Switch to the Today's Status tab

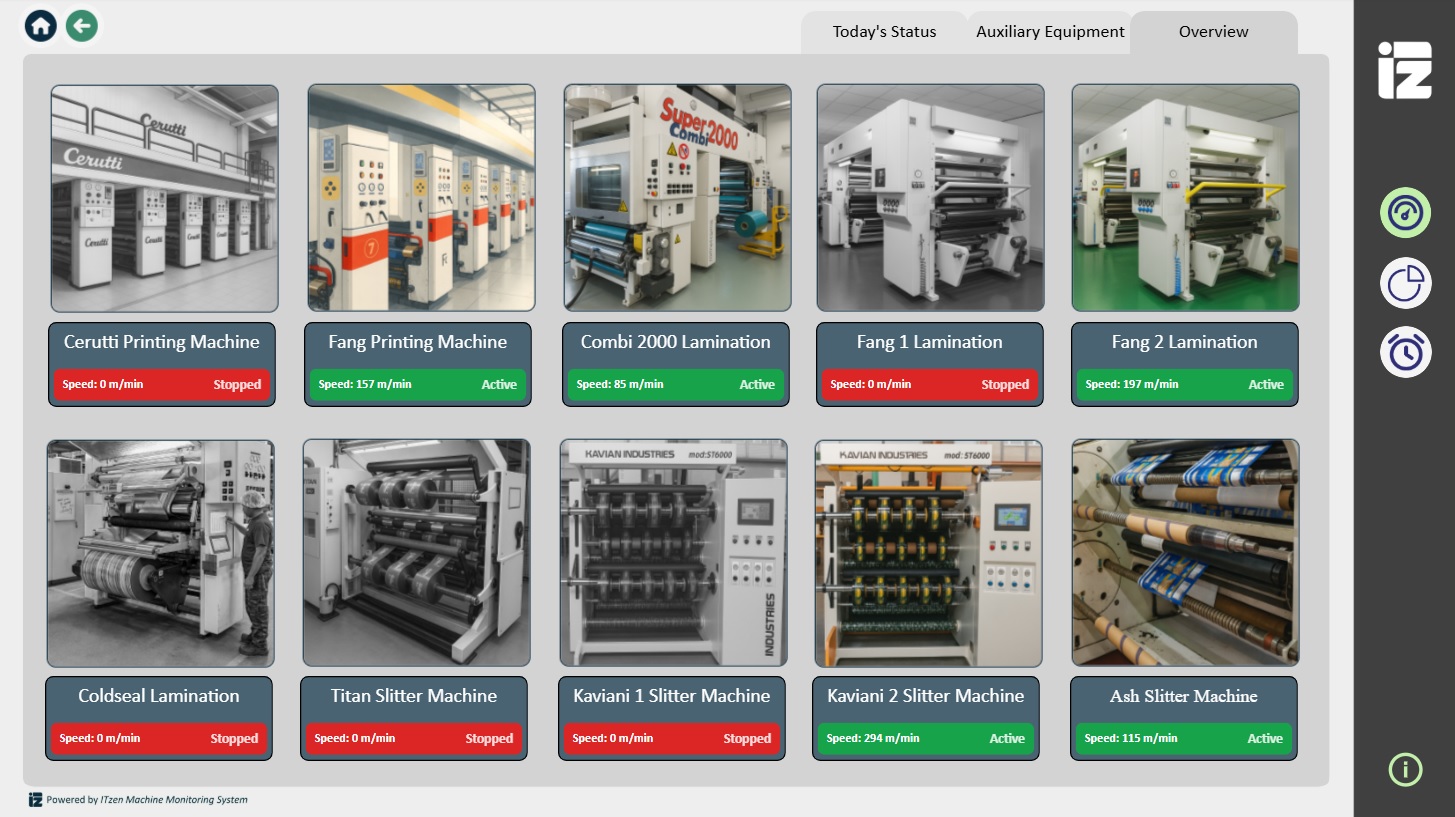click(884, 32)
